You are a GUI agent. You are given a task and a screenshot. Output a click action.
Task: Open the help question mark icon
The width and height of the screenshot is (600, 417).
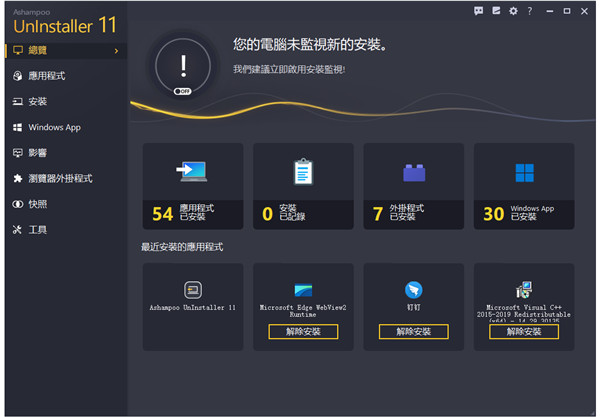tap(530, 11)
